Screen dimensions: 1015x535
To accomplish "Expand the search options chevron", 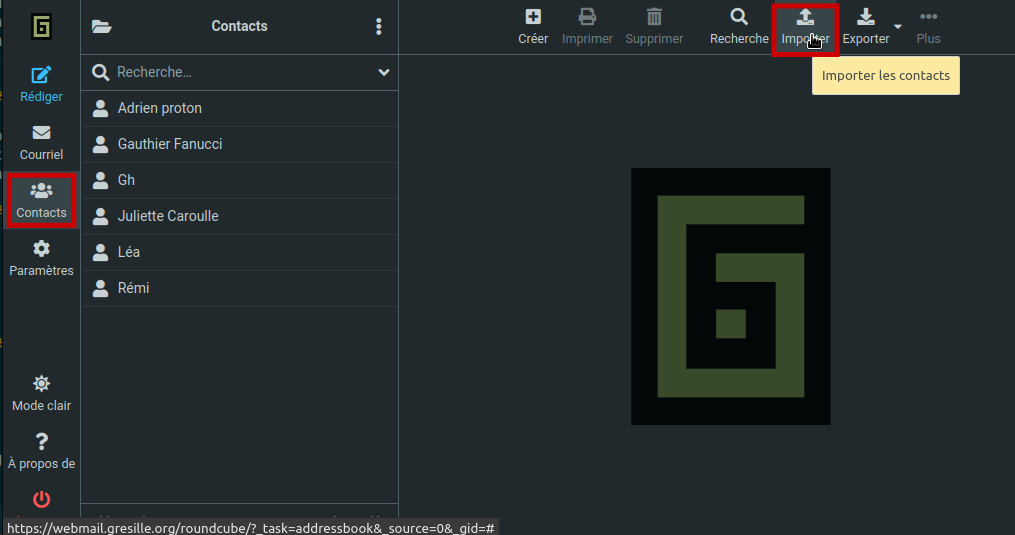I will [x=384, y=72].
